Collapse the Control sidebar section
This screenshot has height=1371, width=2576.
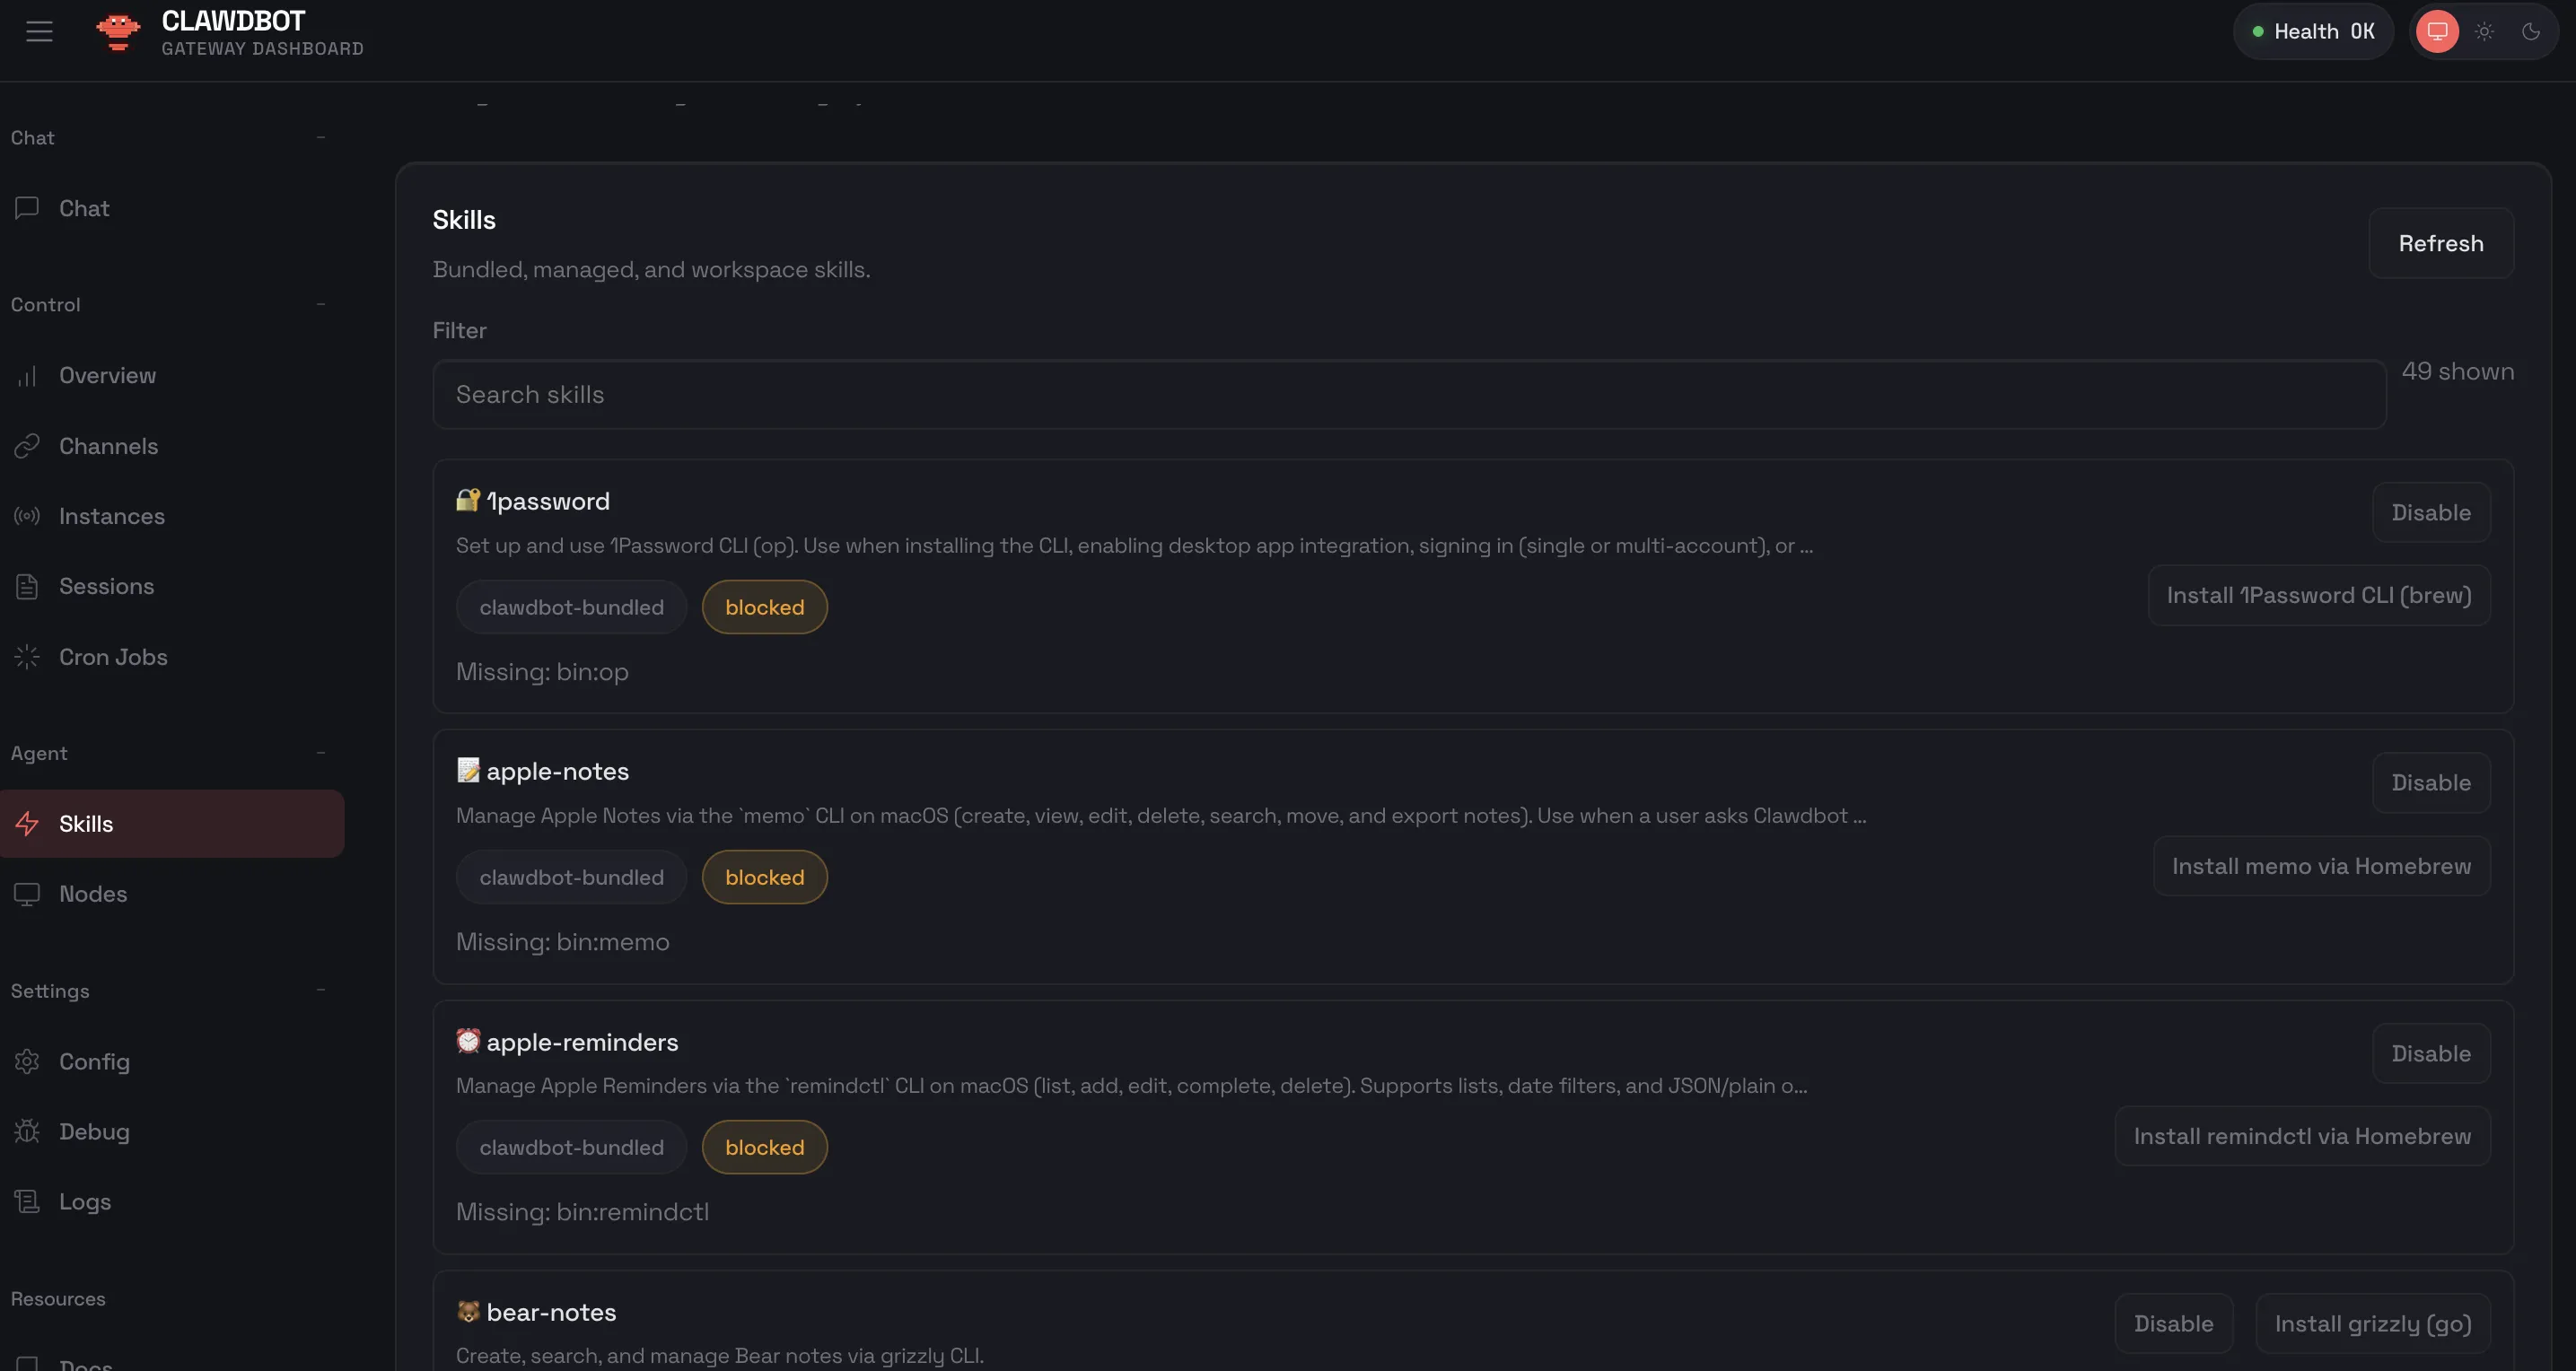[x=320, y=304]
